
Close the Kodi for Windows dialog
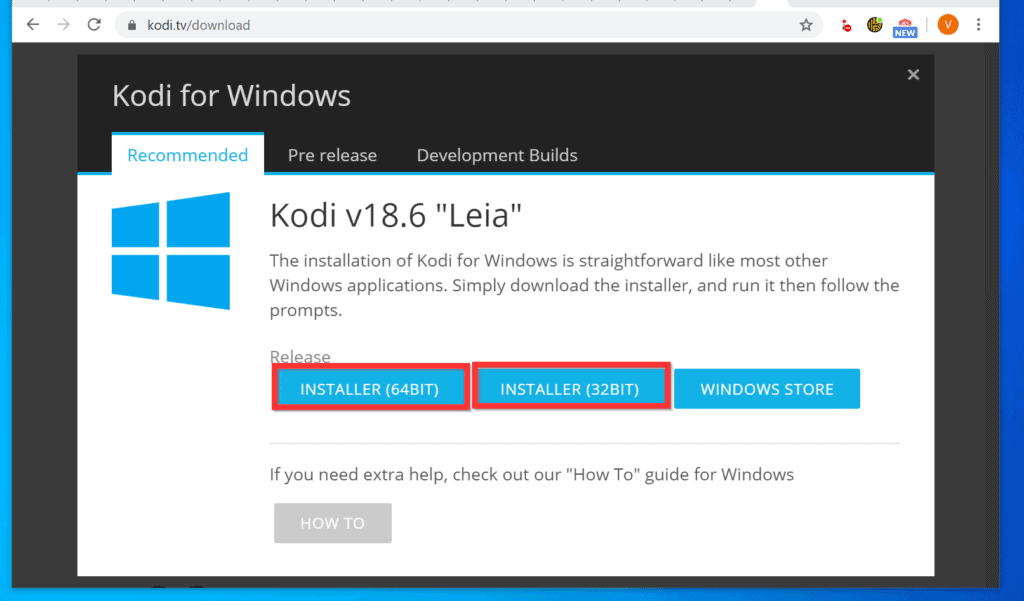click(x=913, y=74)
